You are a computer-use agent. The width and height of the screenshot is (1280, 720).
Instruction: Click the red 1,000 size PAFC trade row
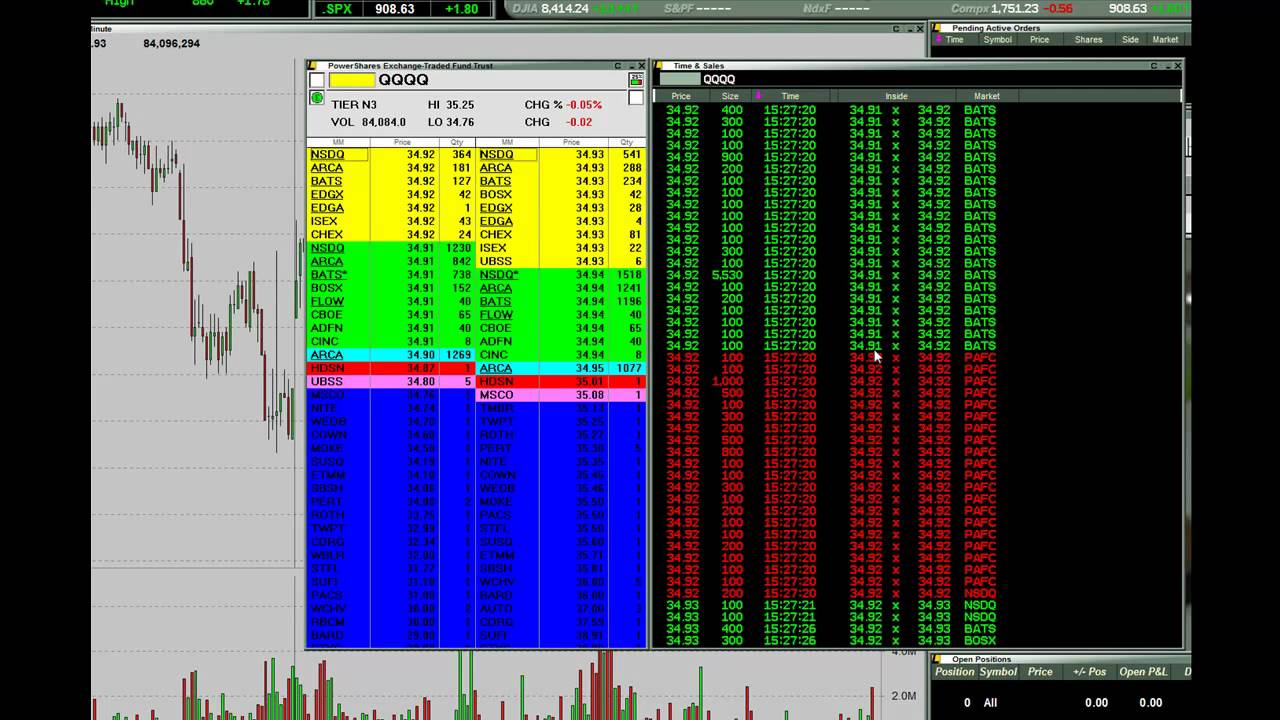[x=830, y=381]
